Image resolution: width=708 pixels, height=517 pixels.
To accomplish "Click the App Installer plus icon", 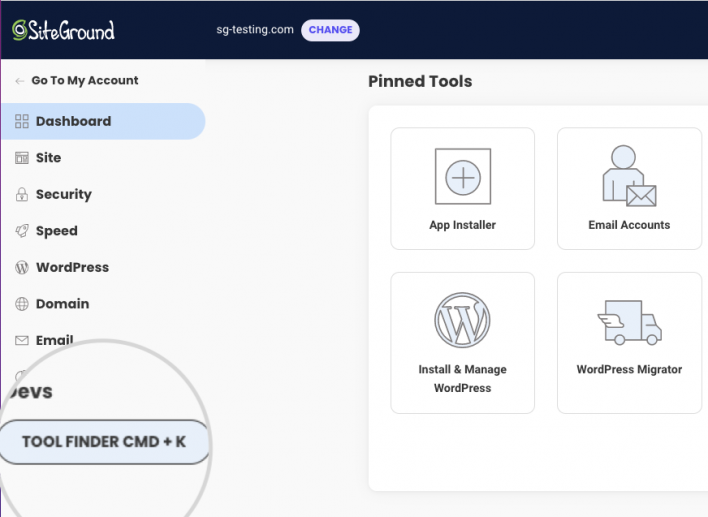I will tap(463, 177).
